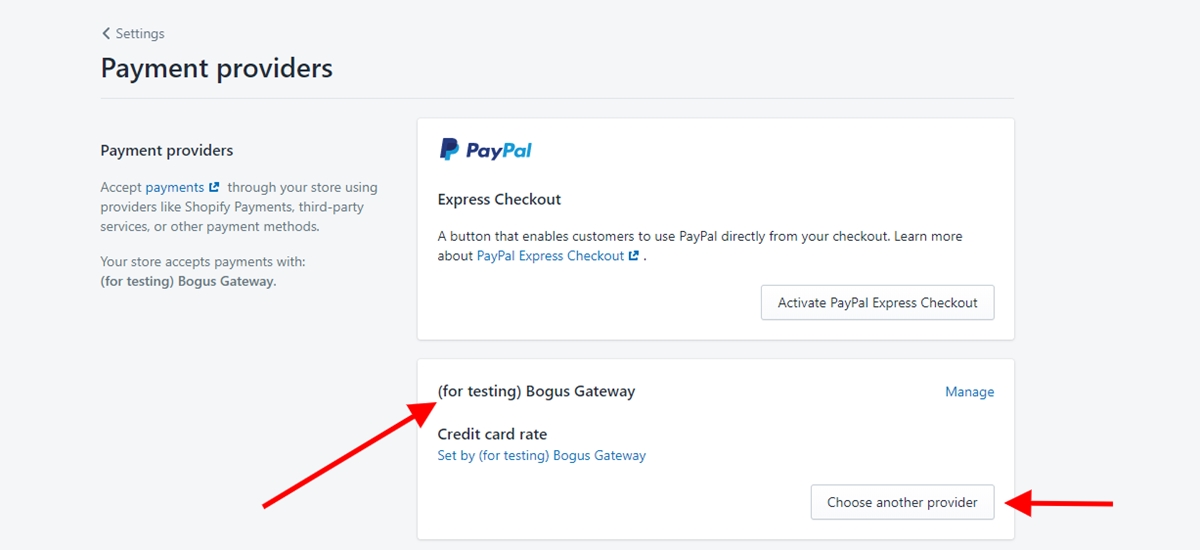
Task: Open Set by (for testing) Bogus Gateway link
Action: pyautogui.click(x=542, y=455)
